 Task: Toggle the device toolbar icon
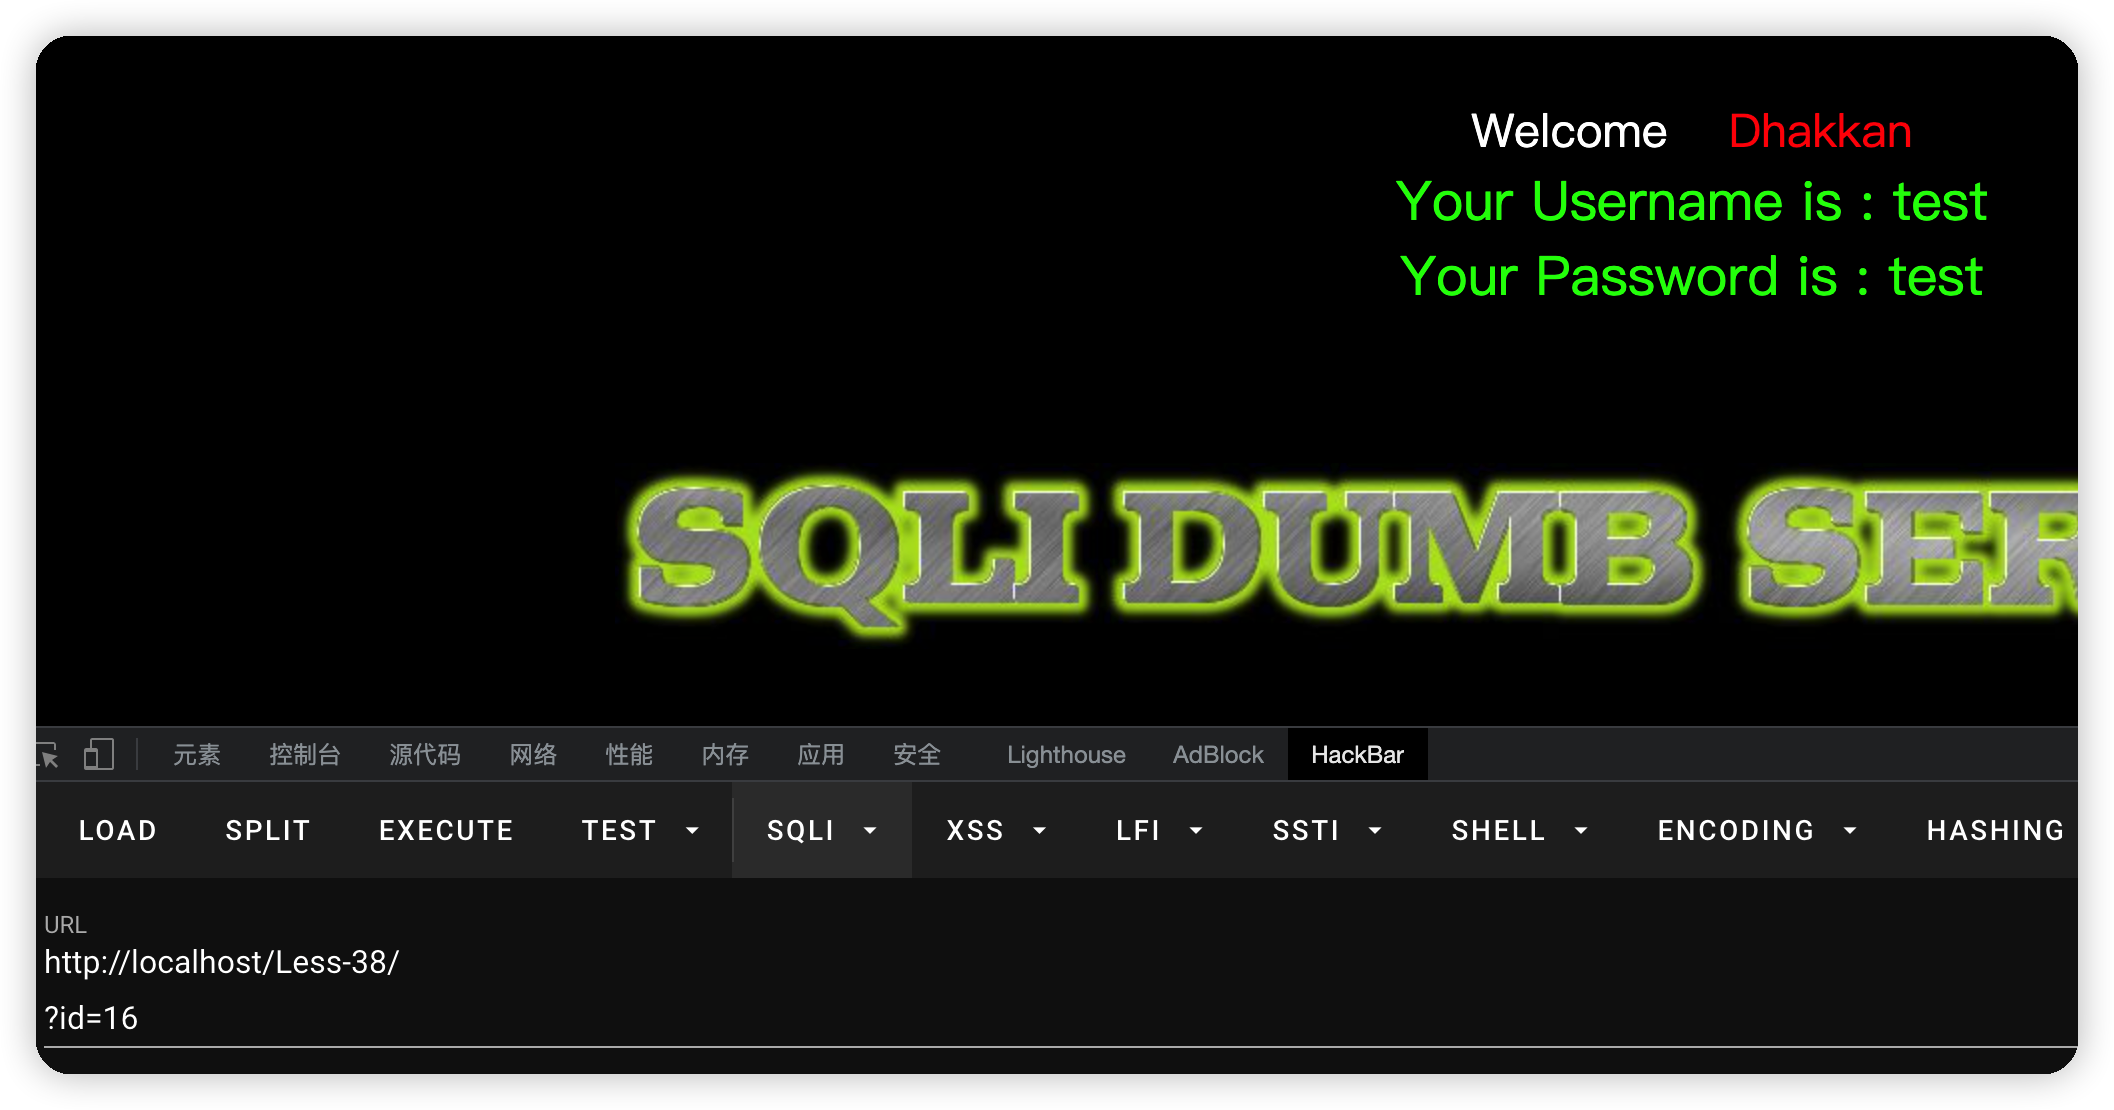pos(99,755)
